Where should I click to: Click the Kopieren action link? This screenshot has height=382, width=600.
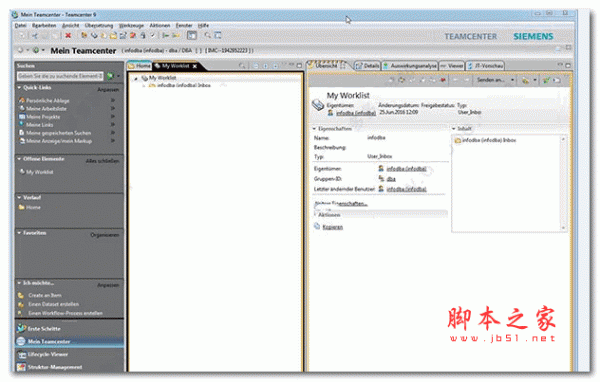tap(333, 227)
